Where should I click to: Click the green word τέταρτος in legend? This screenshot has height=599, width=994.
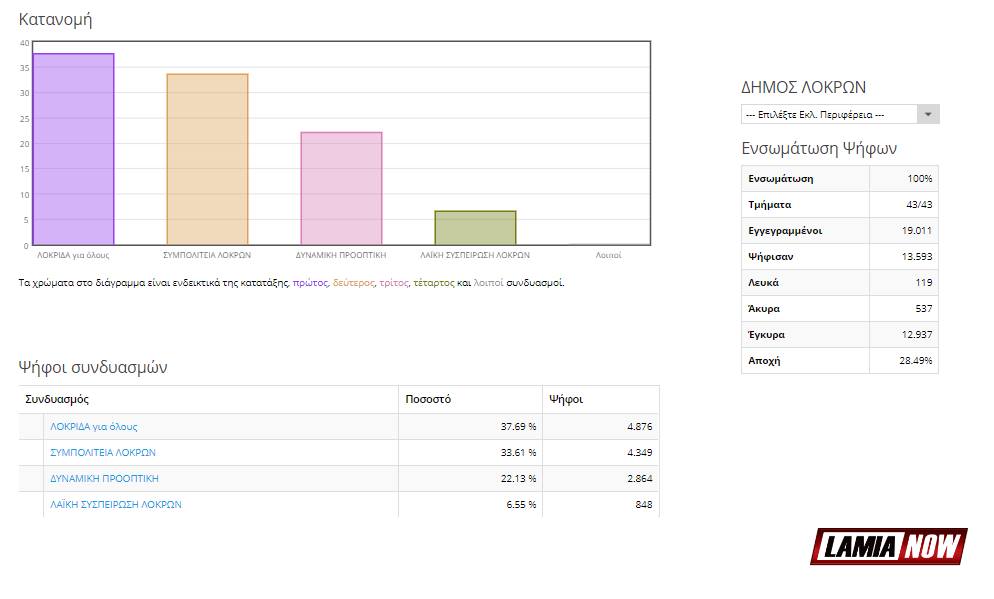[434, 283]
